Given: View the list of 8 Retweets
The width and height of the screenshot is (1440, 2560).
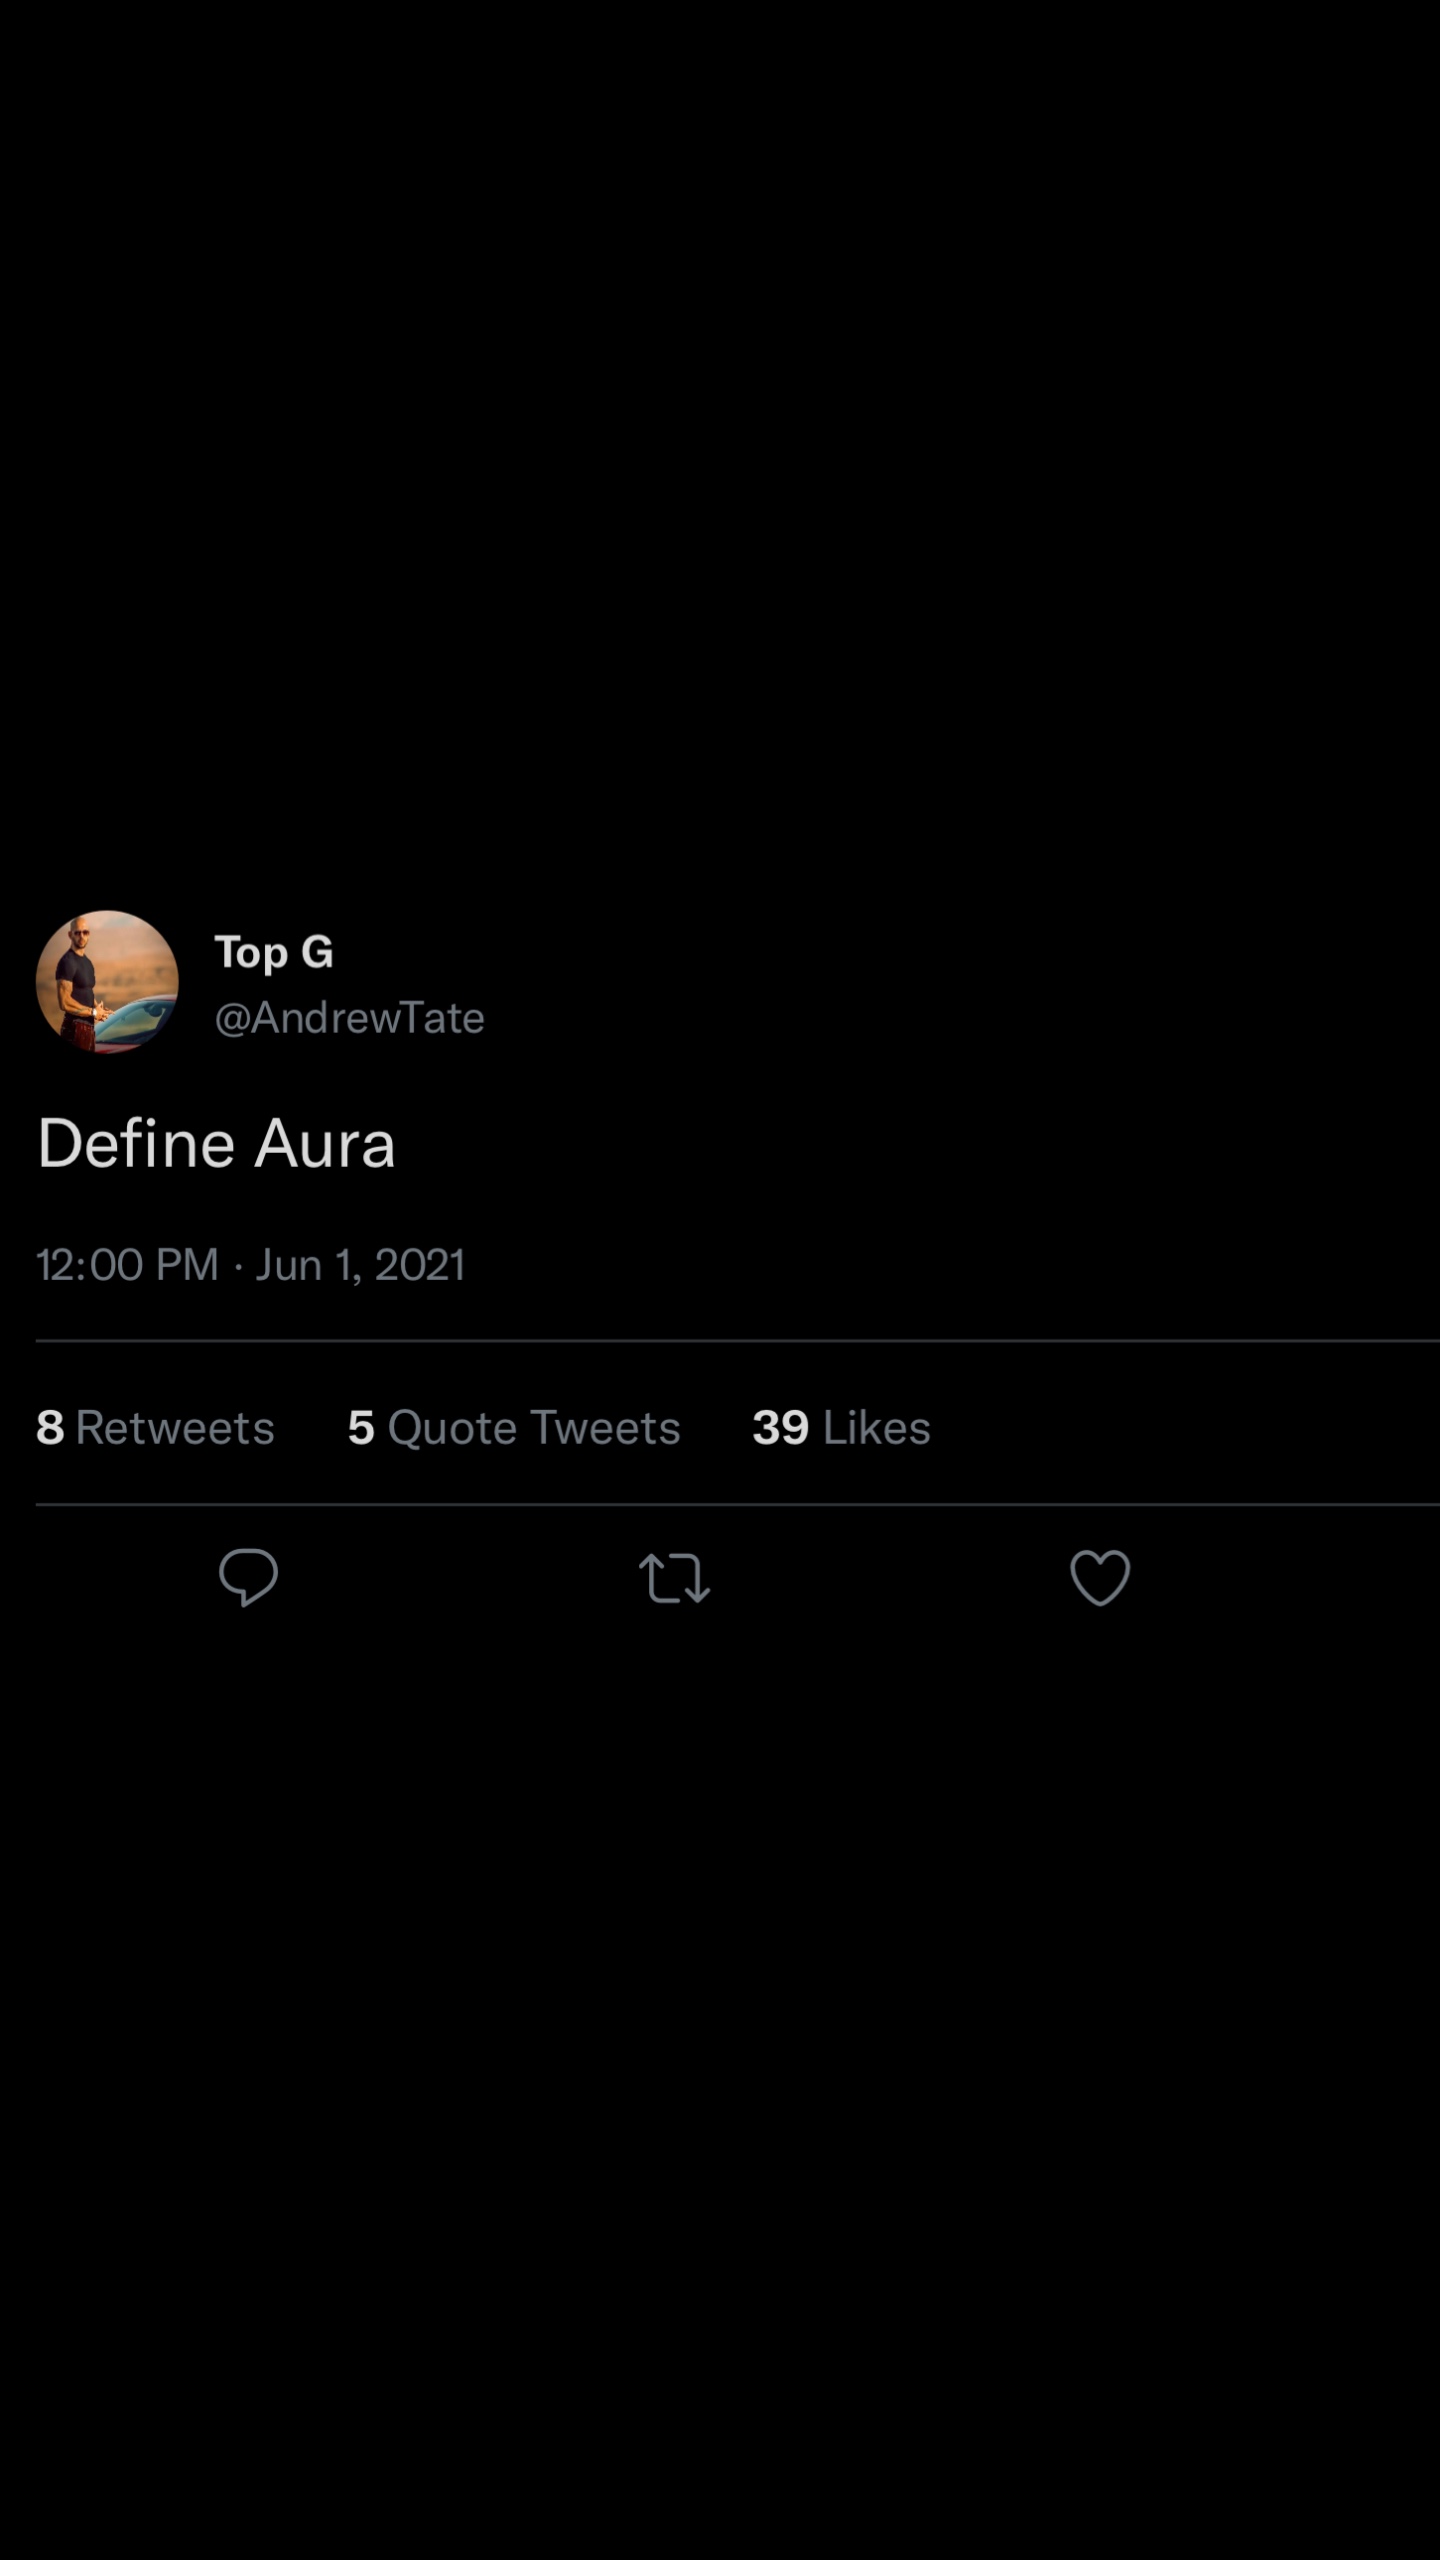Looking at the screenshot, I should point(155,1427).
